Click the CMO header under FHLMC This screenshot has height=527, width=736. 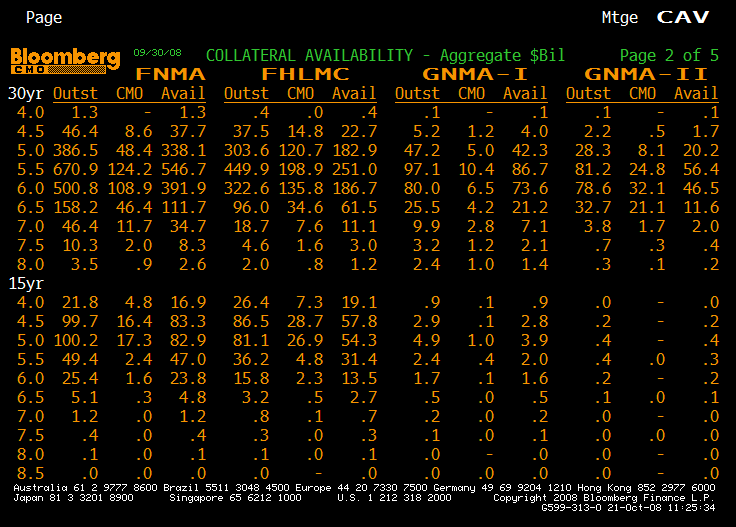(301, 94)
